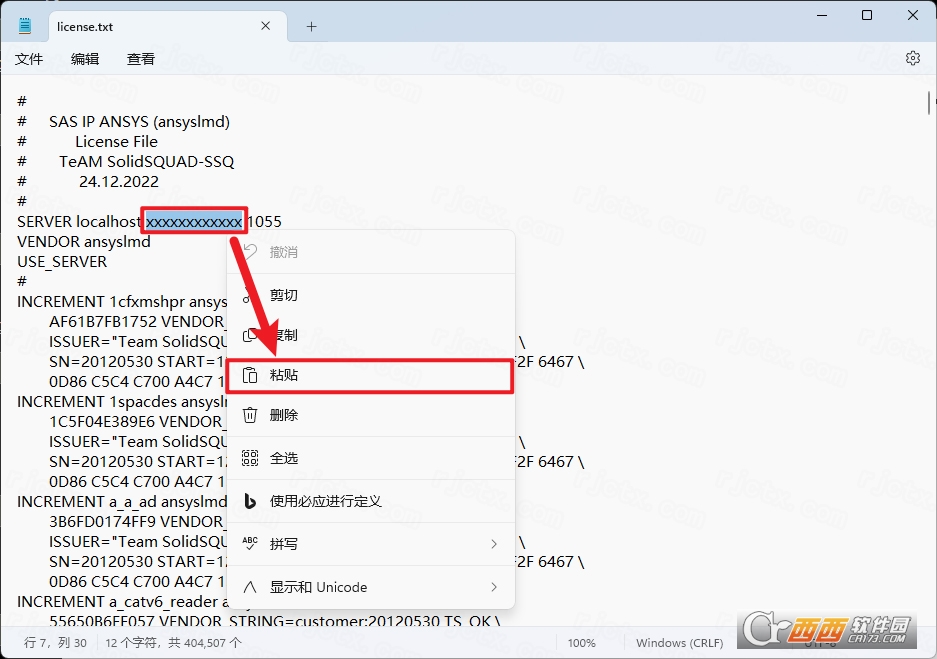Viewport: 937px width, 659px height.
Task: Click the Bing logo icon
Action: pyautogui.click(x=250, y=501)
